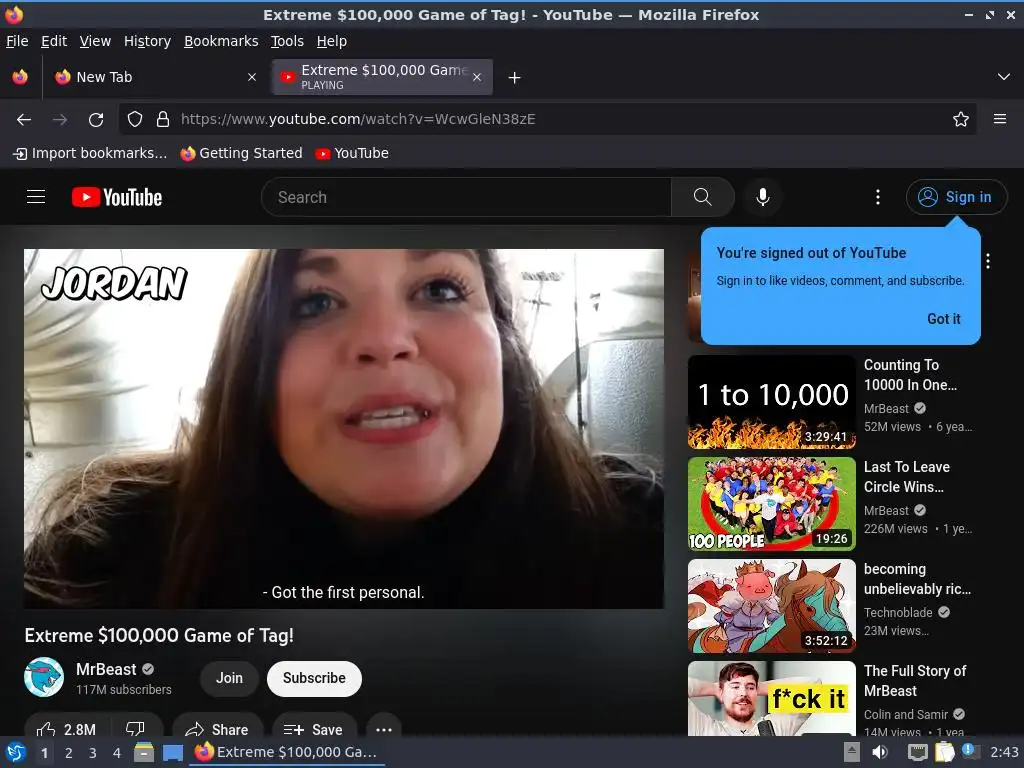Open the YouTube guide hamburger menu
Screen dimensions: 1024x768
(36, 197)
